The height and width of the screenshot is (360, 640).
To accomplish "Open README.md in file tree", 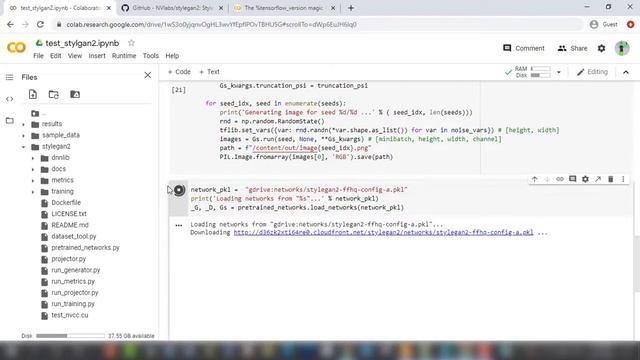I will pyautogui.click(x=70, y=225).
